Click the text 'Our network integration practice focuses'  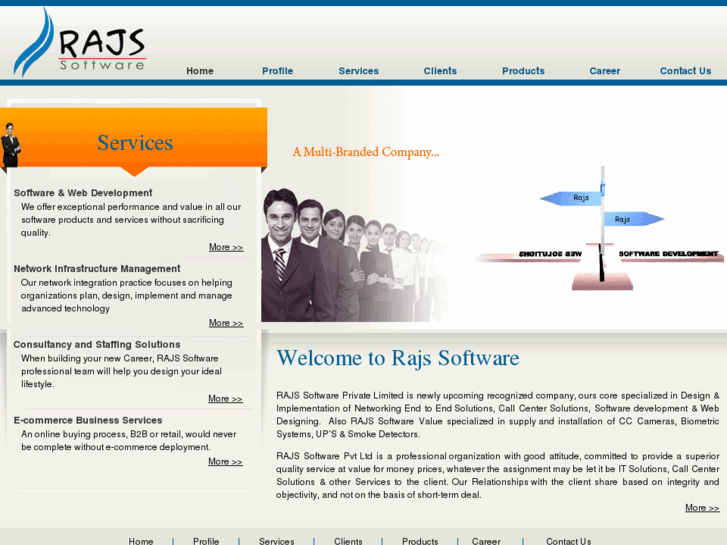point(127,295)
